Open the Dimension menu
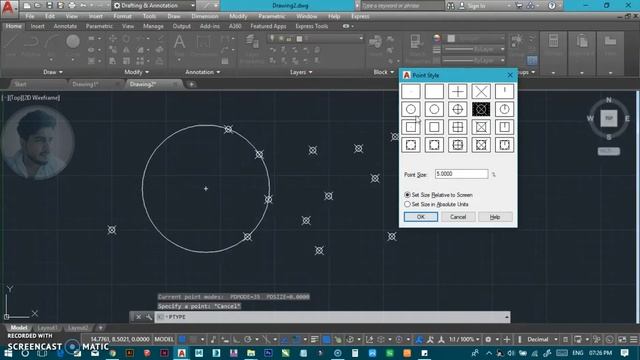This screenshot has height=360, width=640. 204,16
